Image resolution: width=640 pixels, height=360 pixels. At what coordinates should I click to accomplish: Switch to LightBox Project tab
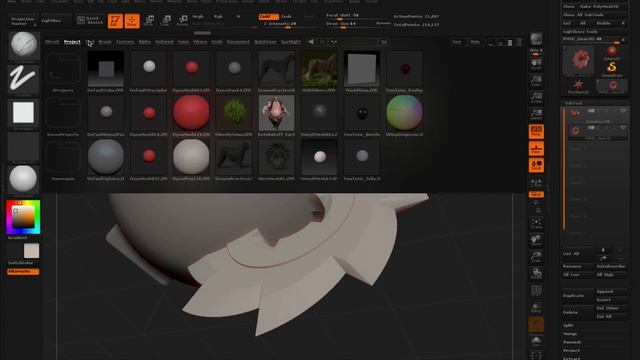(72, 42)
